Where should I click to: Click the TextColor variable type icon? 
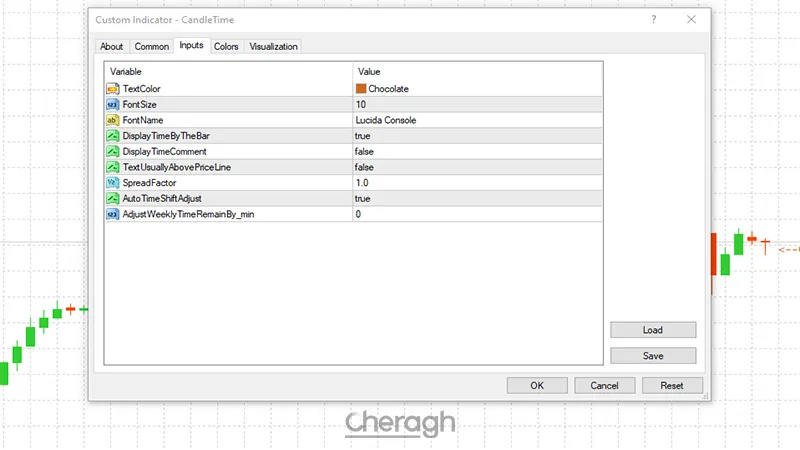click(x=113, y=88)
